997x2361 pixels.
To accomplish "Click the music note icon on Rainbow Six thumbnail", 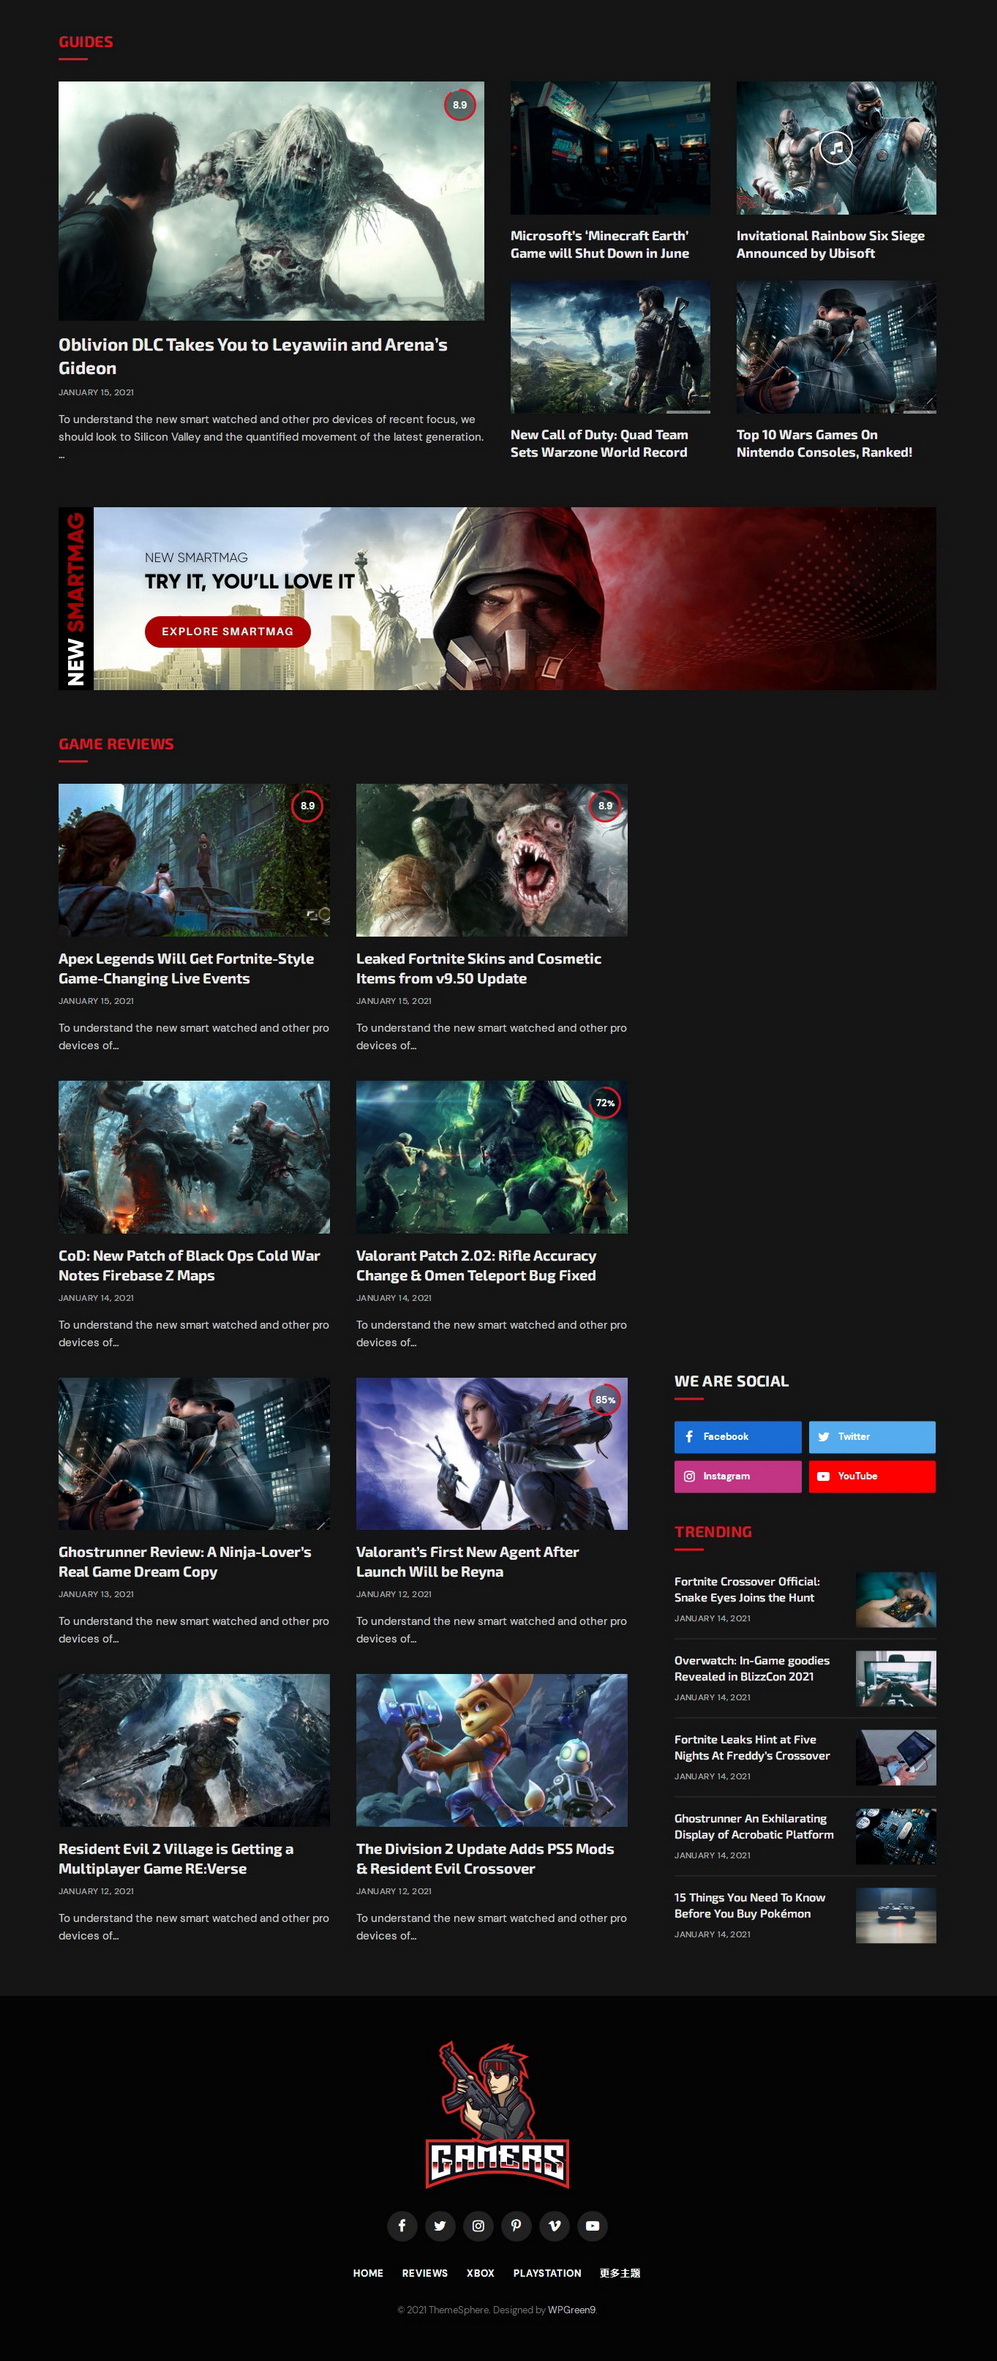I will click(x=836, y=148).
